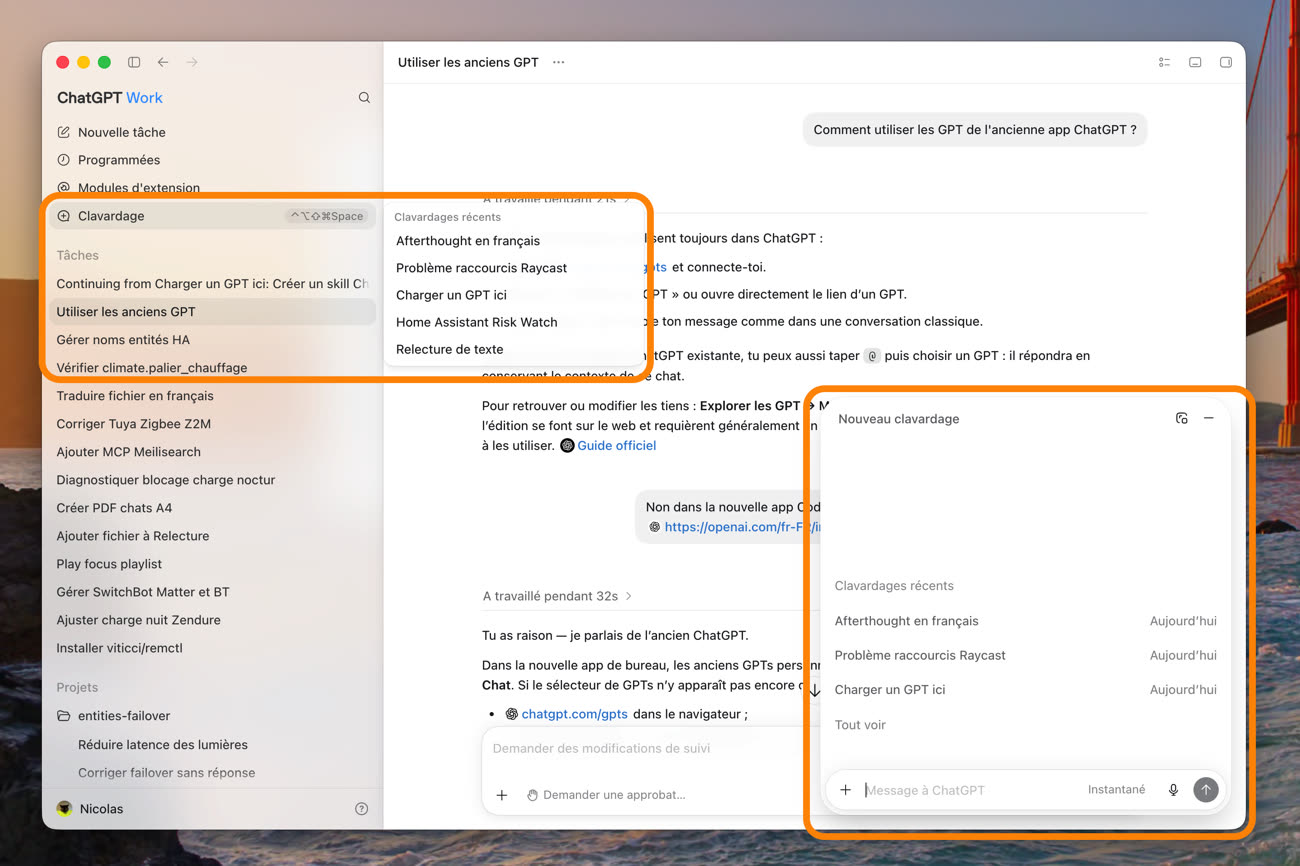Open the 'Demander une approbat...' selector

(606, 795)
